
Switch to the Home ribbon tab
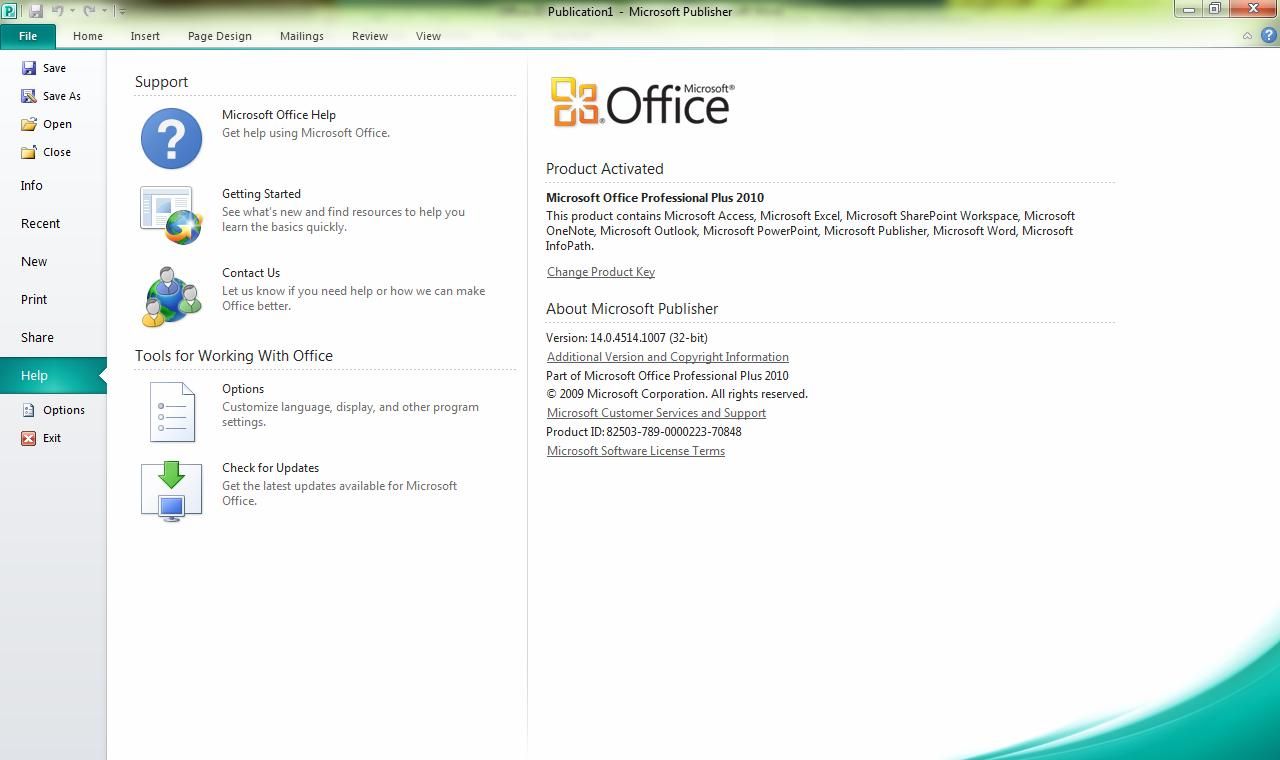point(87,36)
